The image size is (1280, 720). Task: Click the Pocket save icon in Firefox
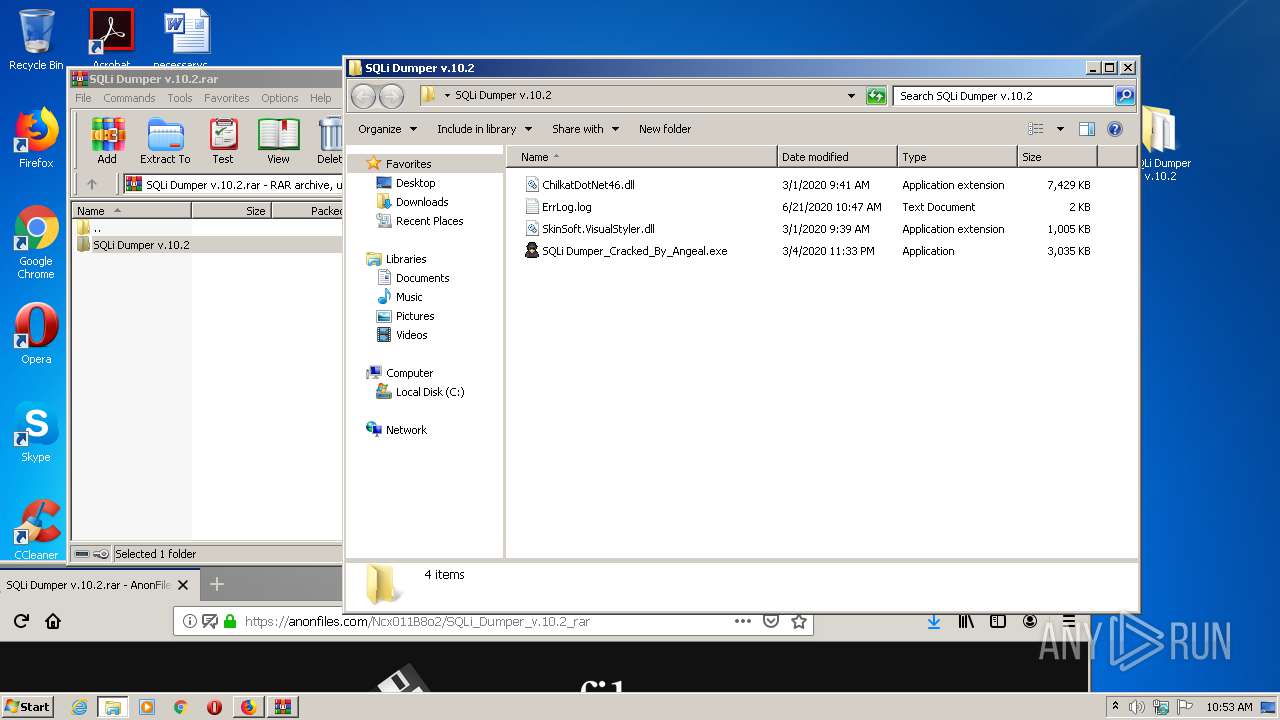point(771,621)
